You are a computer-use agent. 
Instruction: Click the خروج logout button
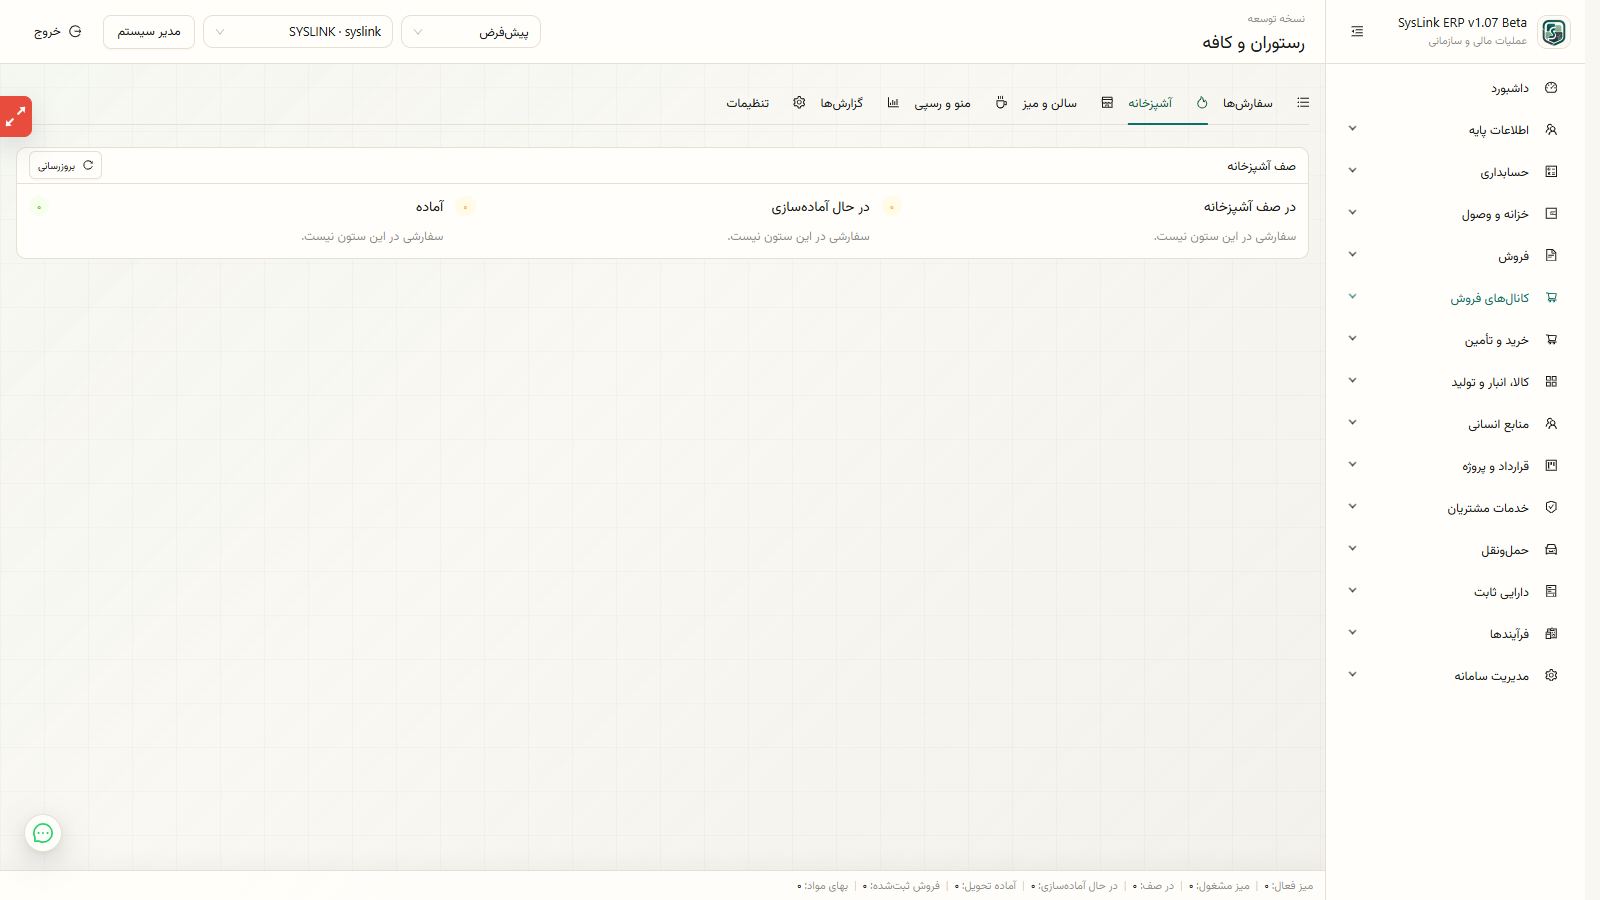57,32
